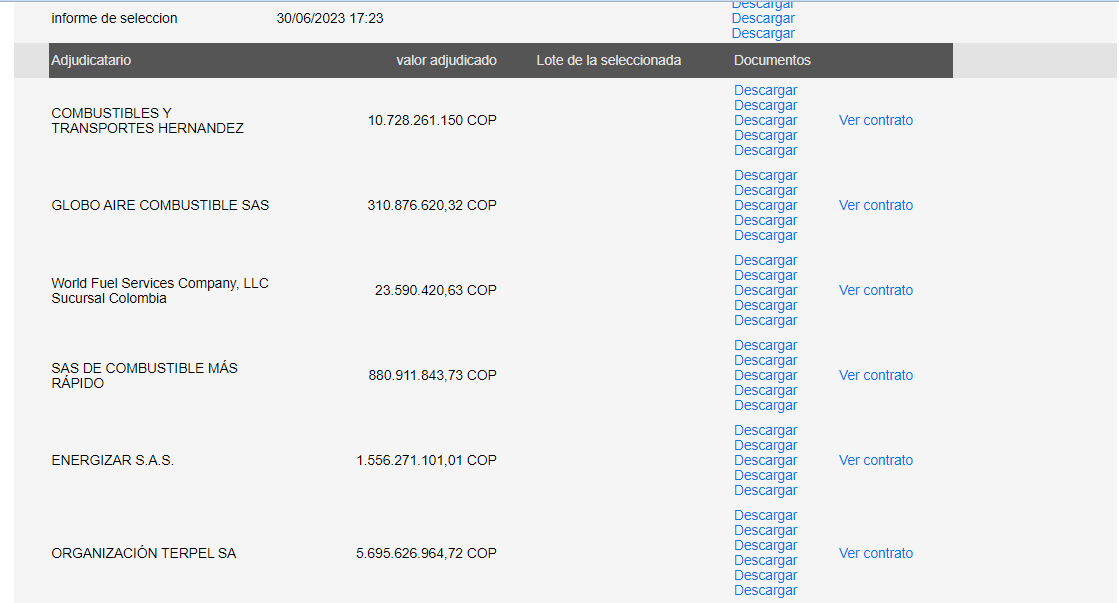Click Descargar beside the informe de seleccion date
Image resolution: width=1119 pixels, height=603 pixels.
[763, 18]
